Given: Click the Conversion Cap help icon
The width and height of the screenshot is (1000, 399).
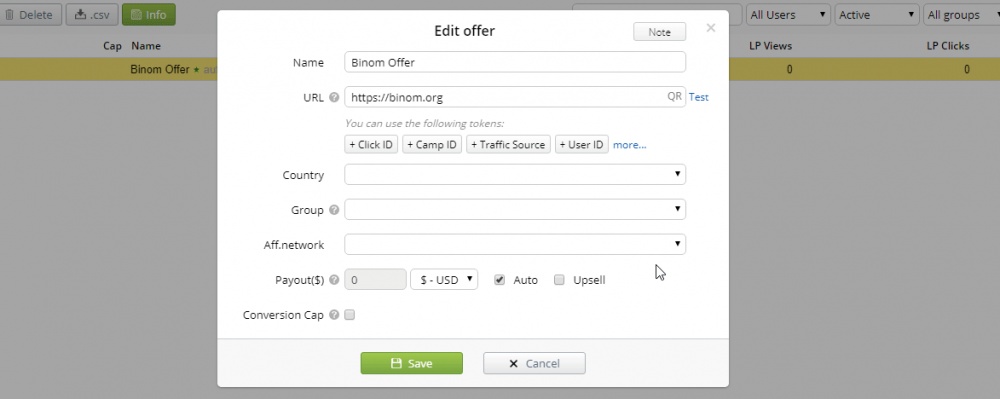Looking at the screenshot, I should pos(334,315).
